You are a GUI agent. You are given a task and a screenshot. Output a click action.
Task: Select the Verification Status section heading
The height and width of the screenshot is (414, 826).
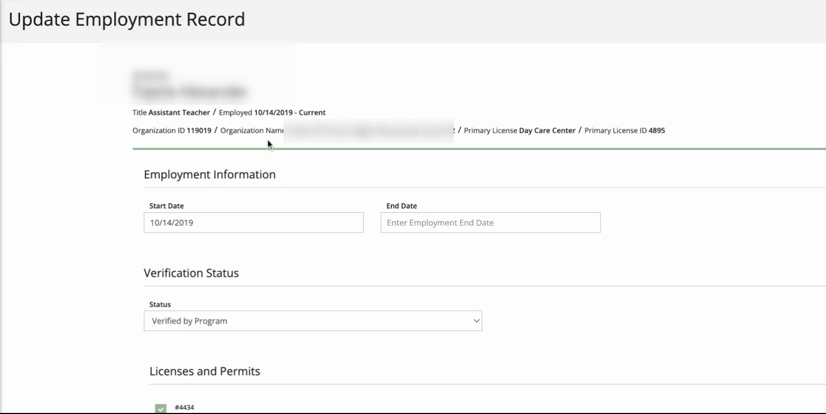coord(191,273)
